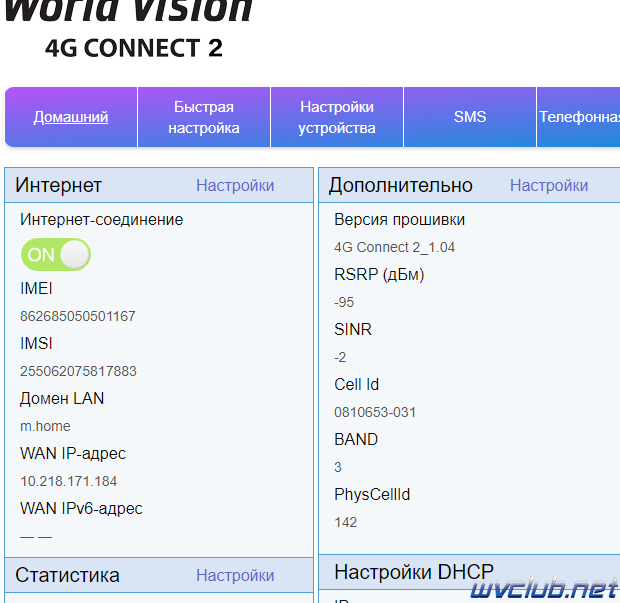This screenshot has width=620, height=603.
Task: Open the Домашний tab
Action: coord(71,117)
